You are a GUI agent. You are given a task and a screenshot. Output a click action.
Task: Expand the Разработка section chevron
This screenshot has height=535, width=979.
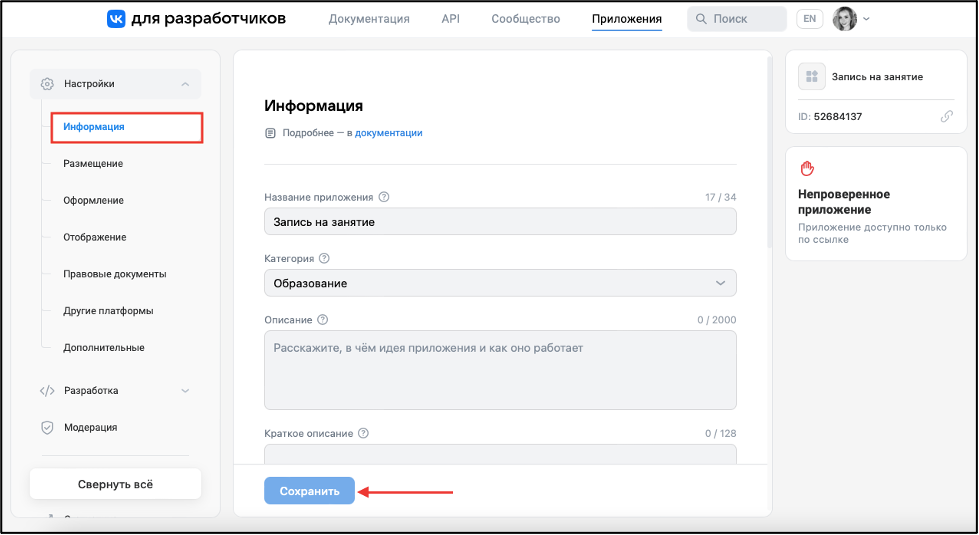tap(185, 391)
